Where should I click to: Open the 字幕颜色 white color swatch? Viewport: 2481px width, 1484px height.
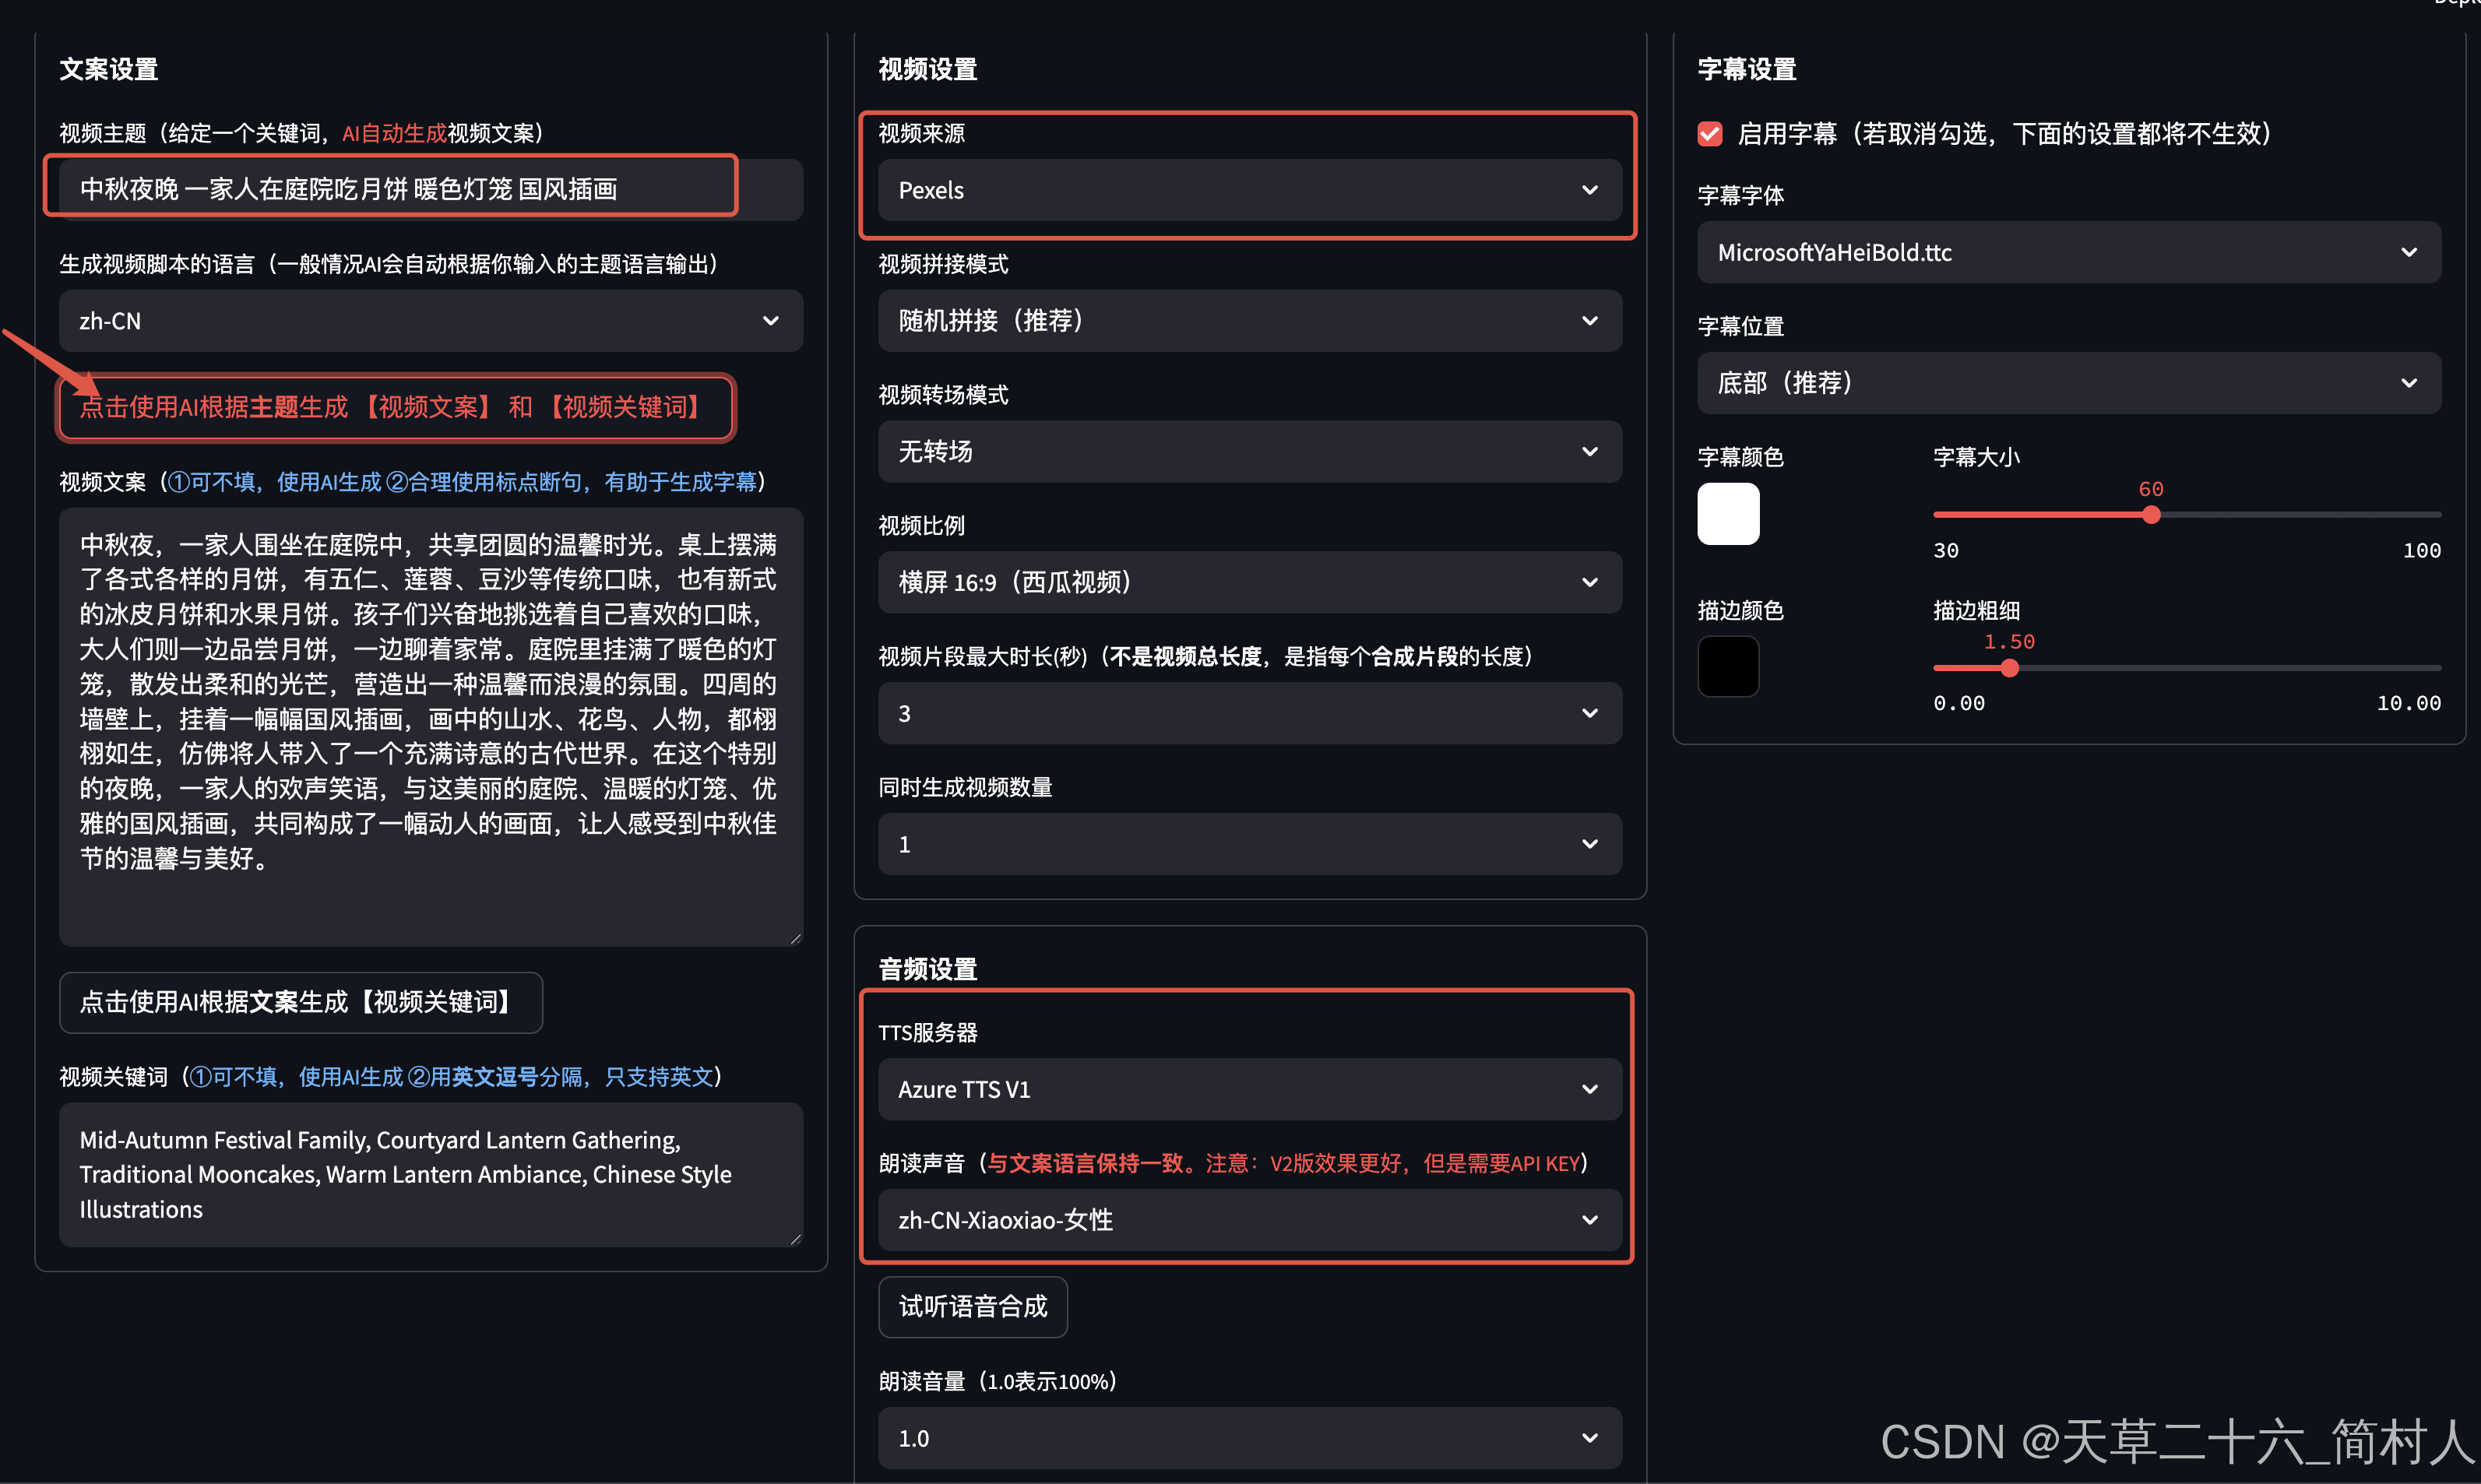click(1727, 513)
